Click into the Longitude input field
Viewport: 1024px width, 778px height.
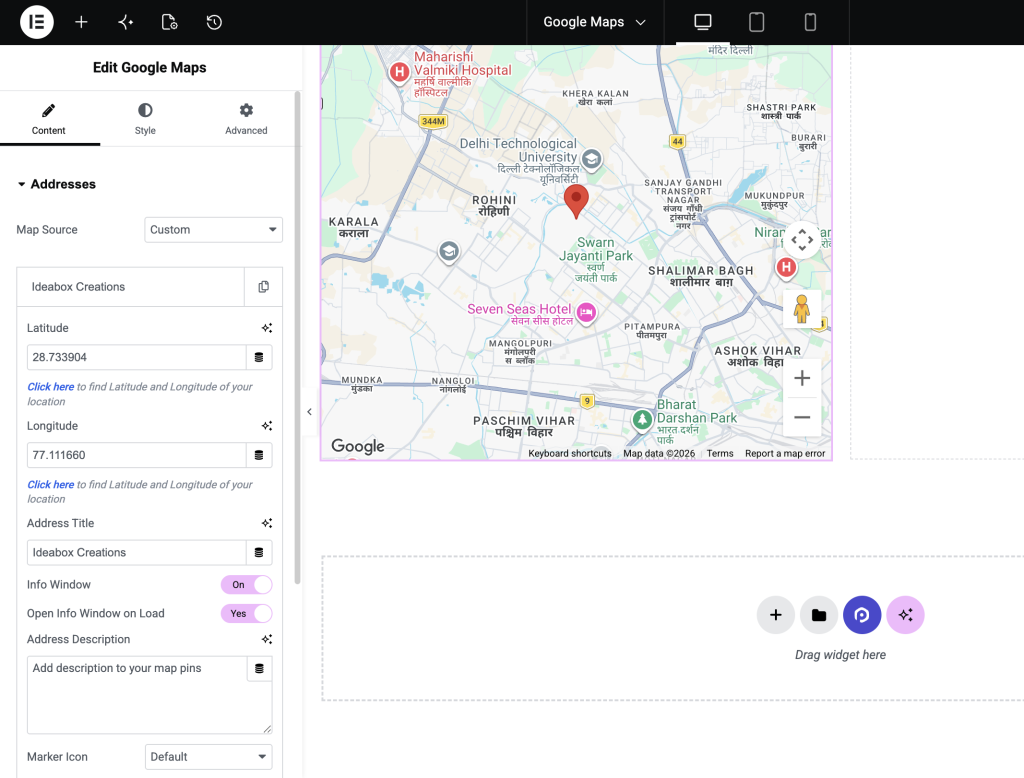136,455
